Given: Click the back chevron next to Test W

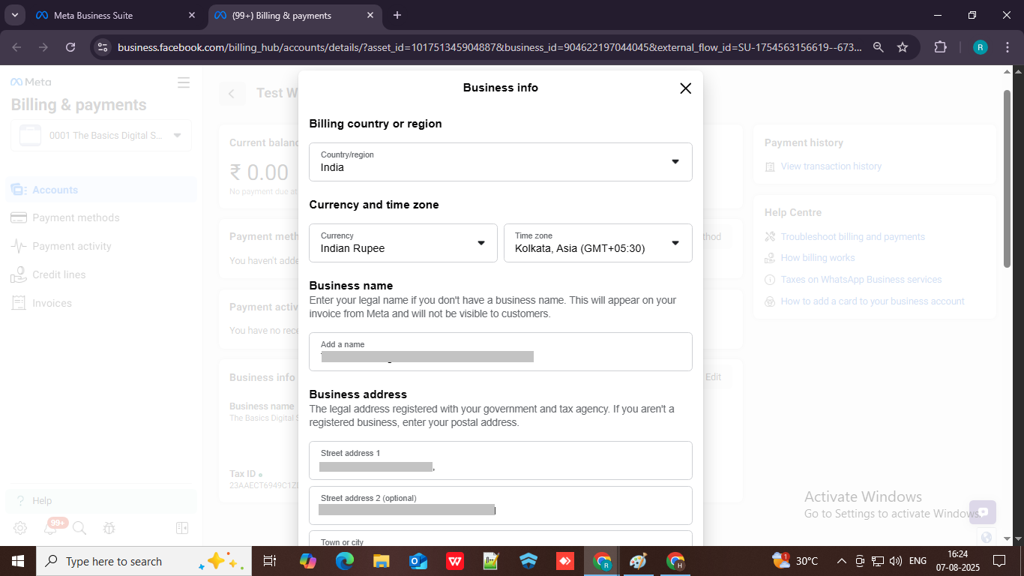Looking at the screenshot, I should tap(232, 93).
